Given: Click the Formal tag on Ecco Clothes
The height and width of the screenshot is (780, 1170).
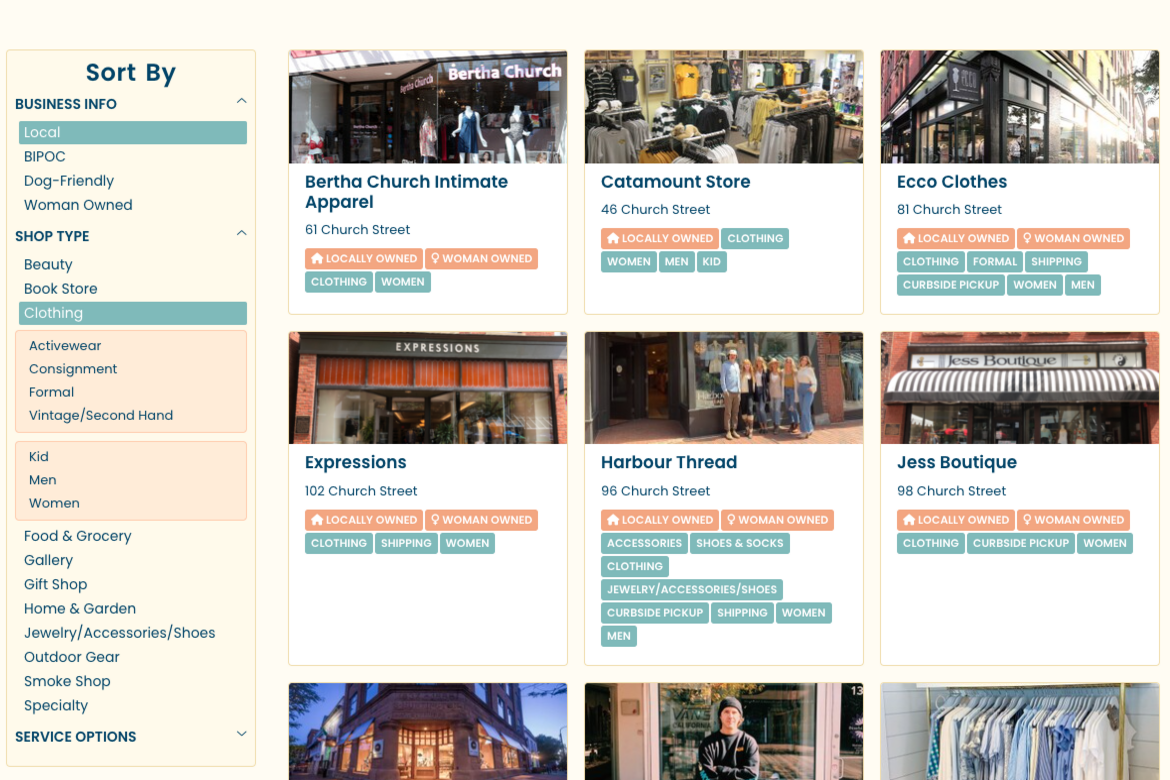Looking at the screenshot, I should coord(995,262).
